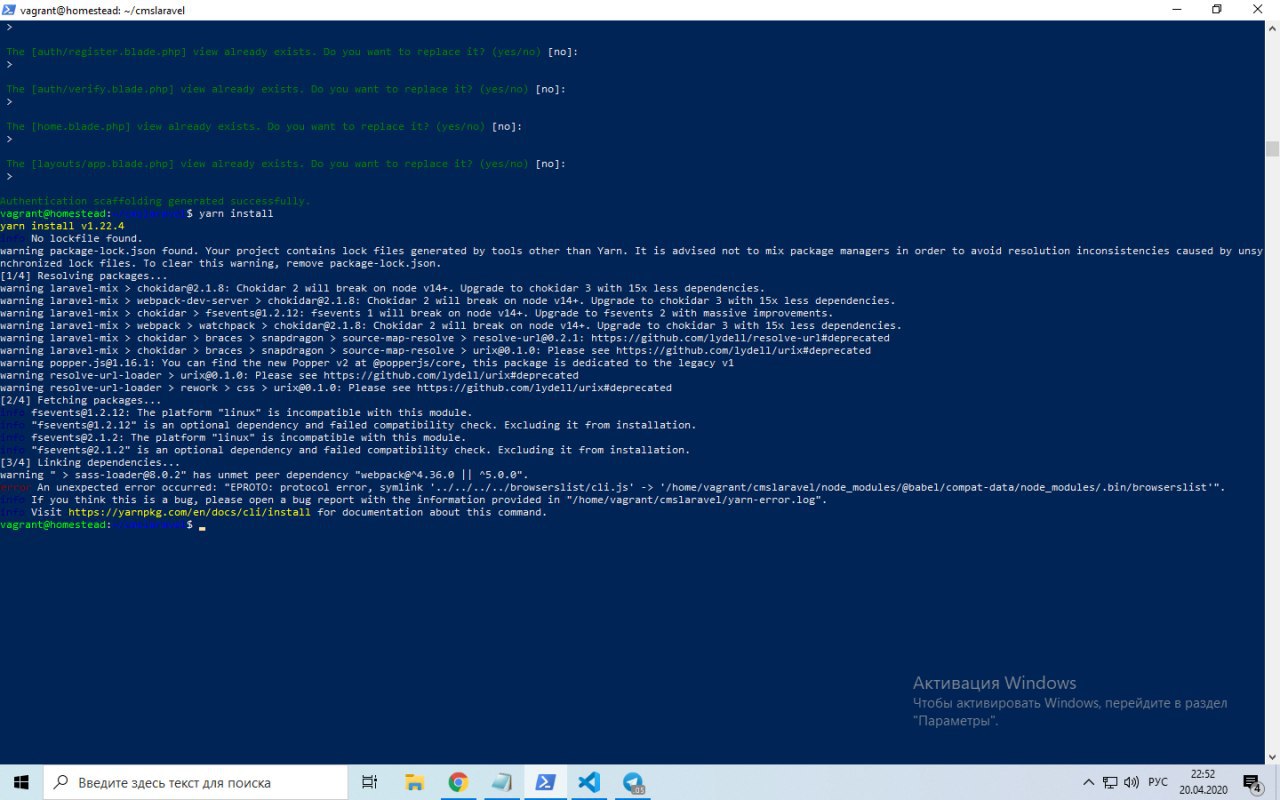Screen dimensions: 1280x800
Task: Click the EPROTO protocol error line
Action: (x=613, y=488)
